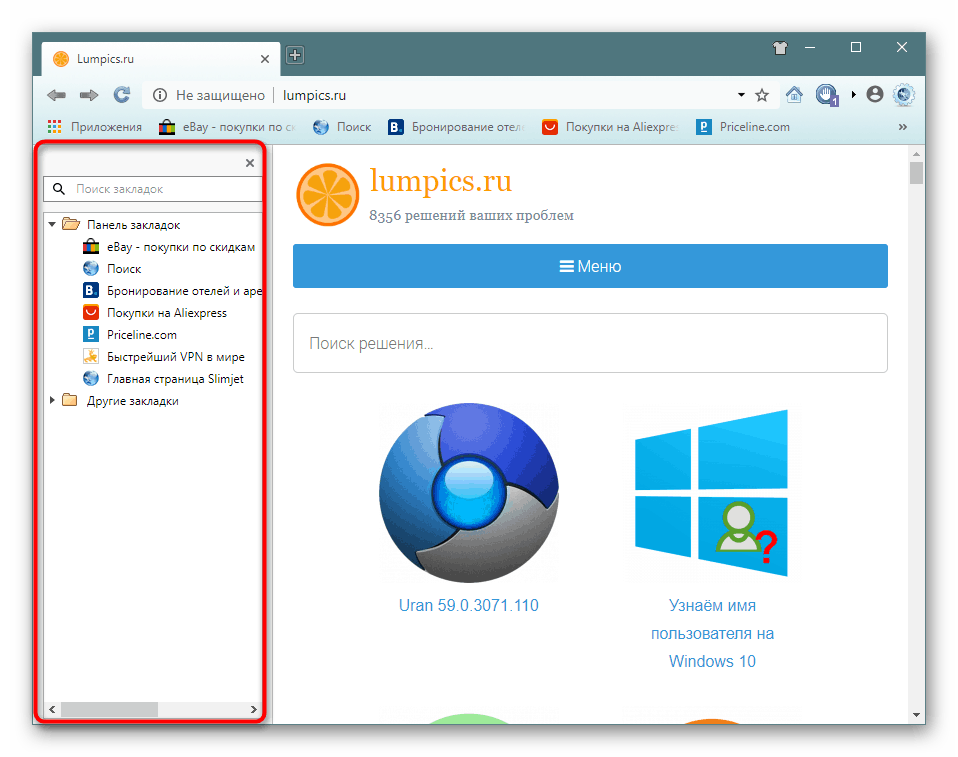Open the bookmarks bar overflow chevron
Viewport: 958px width, 757px height.
coord(902,127)
